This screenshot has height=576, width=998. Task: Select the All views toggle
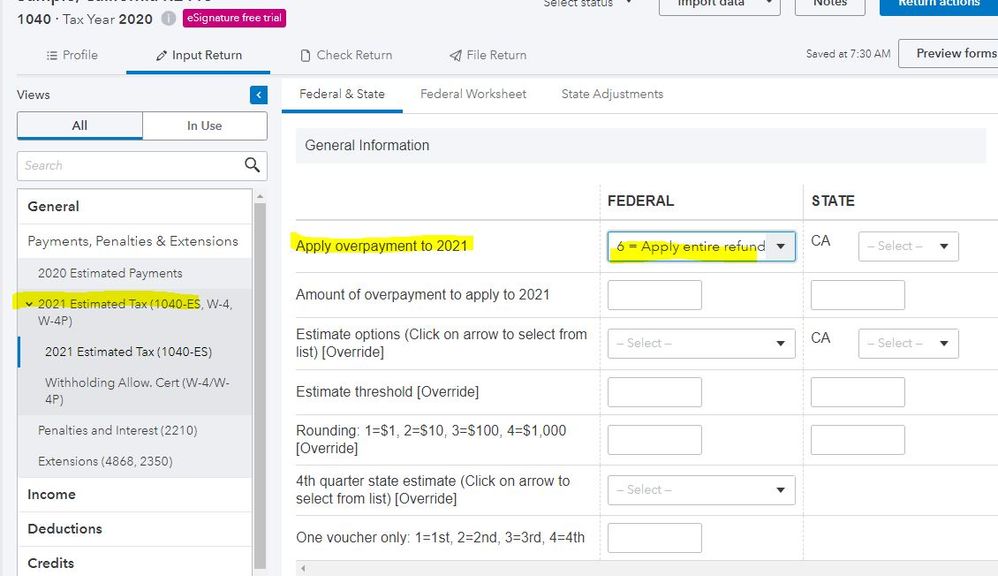coord(80,126)
